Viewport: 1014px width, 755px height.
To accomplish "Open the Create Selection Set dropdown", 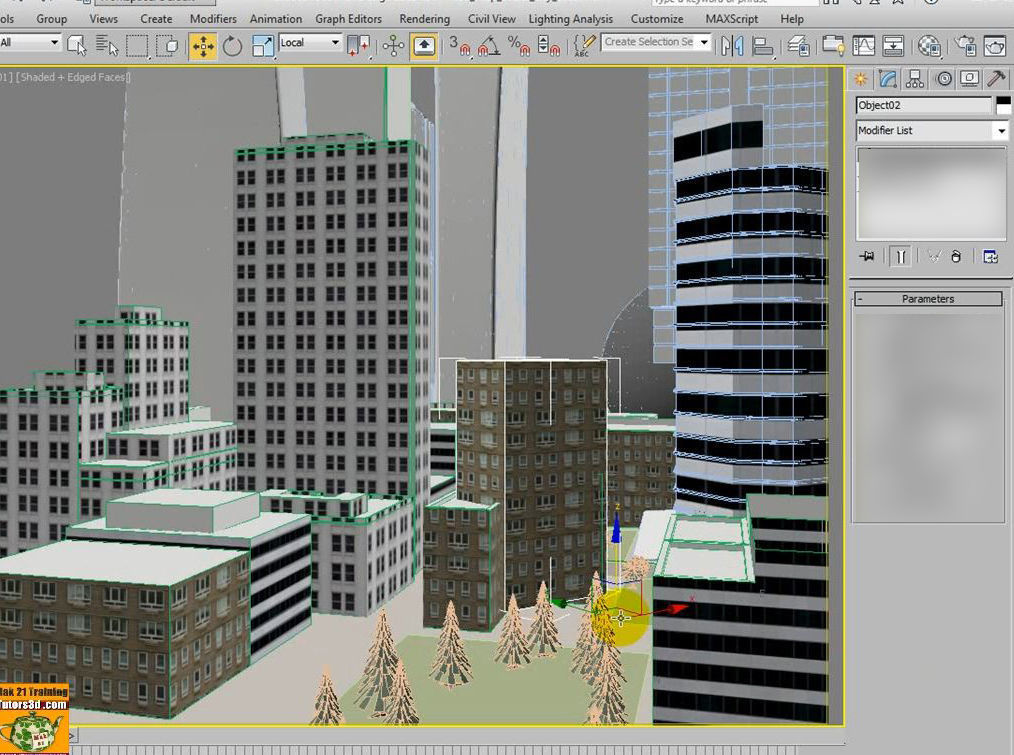I will click(x=656, y=42).
